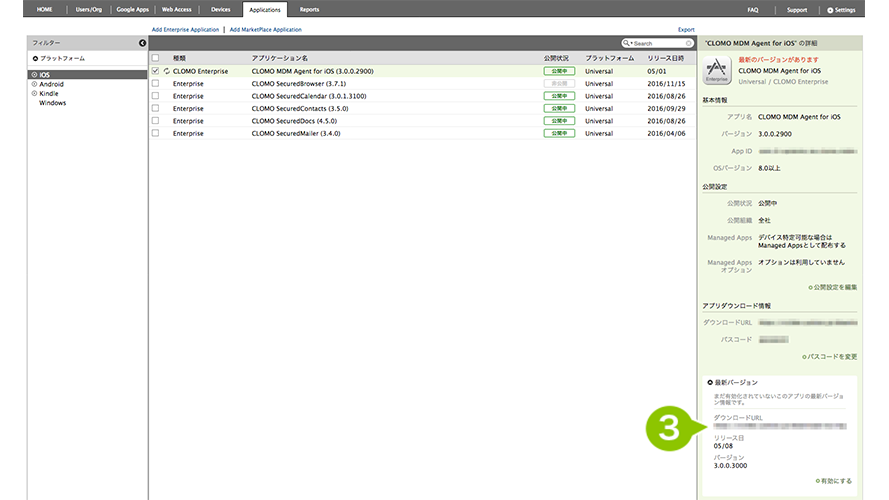Clear the search field with the x icon
The height and width of the screenshot is (500, 889).
(688, 43)
